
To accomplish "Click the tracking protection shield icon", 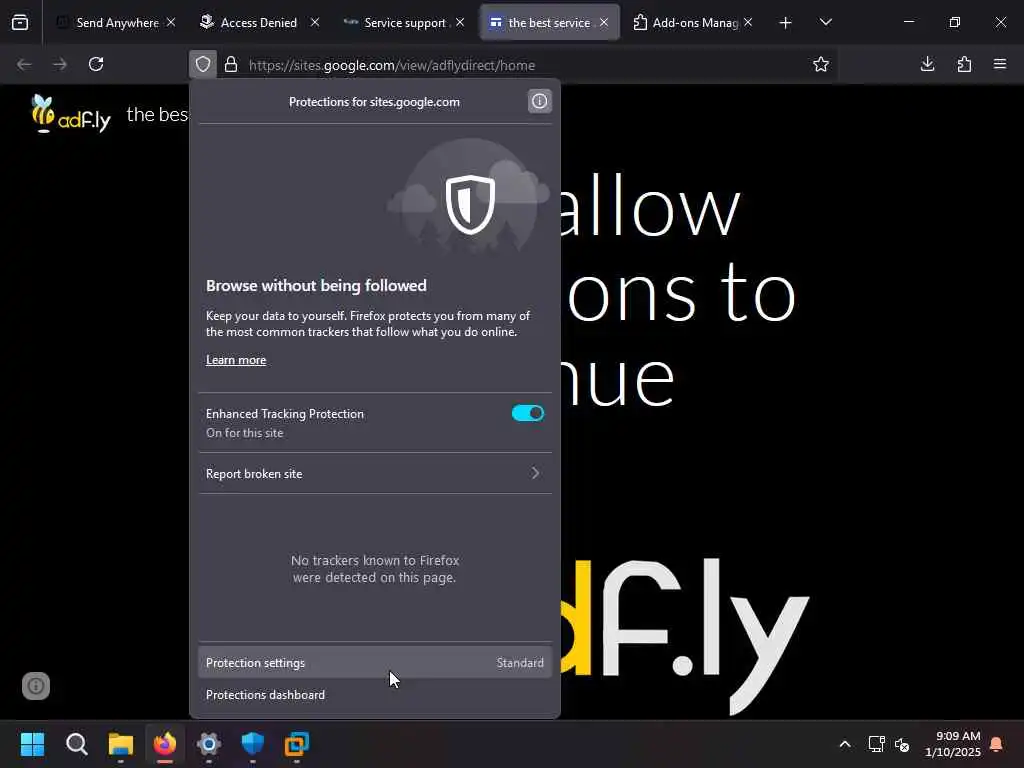I will click(203, 65).
